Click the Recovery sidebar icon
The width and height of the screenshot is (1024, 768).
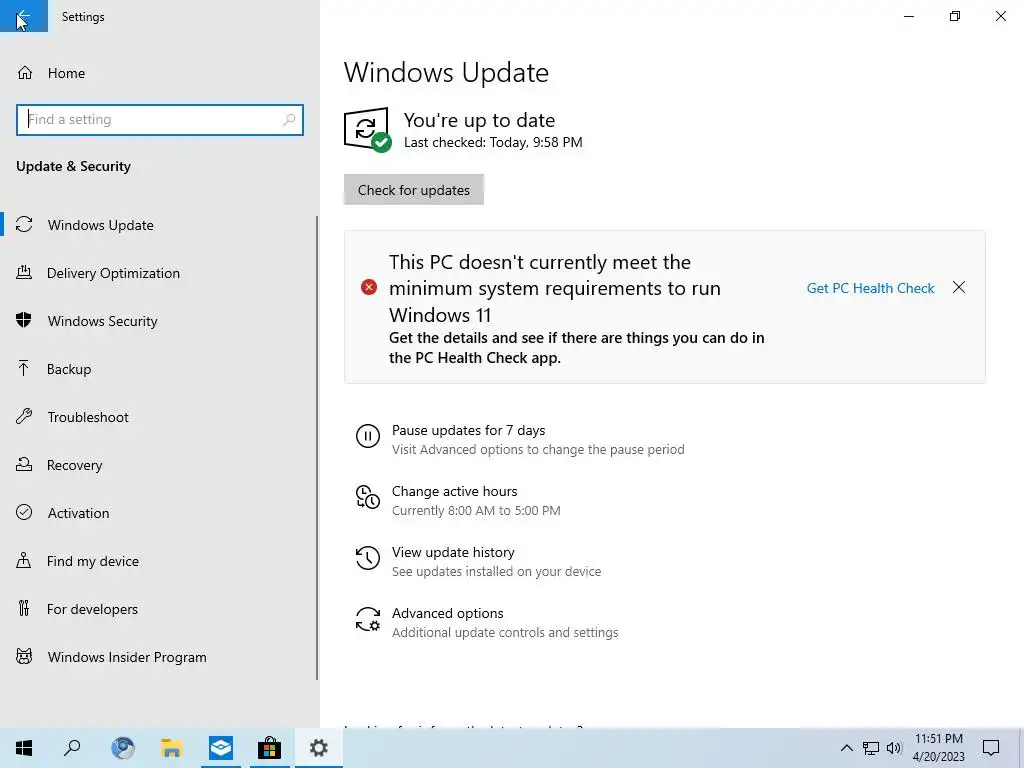pos(24,464)
